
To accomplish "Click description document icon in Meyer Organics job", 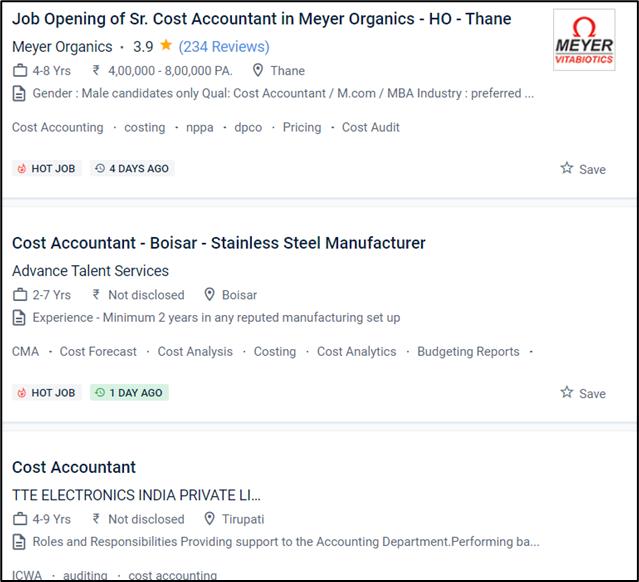I will click(x=19, y=93).
